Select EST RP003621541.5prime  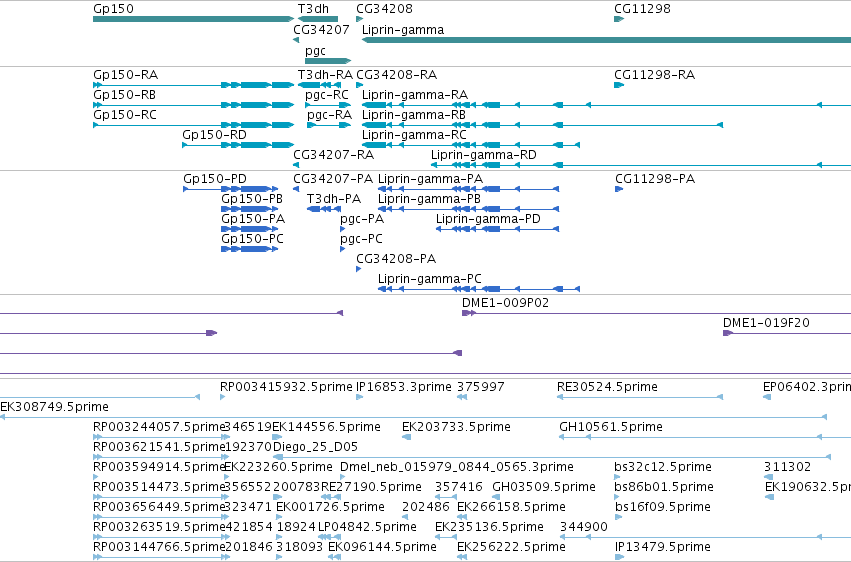point(159,448)
